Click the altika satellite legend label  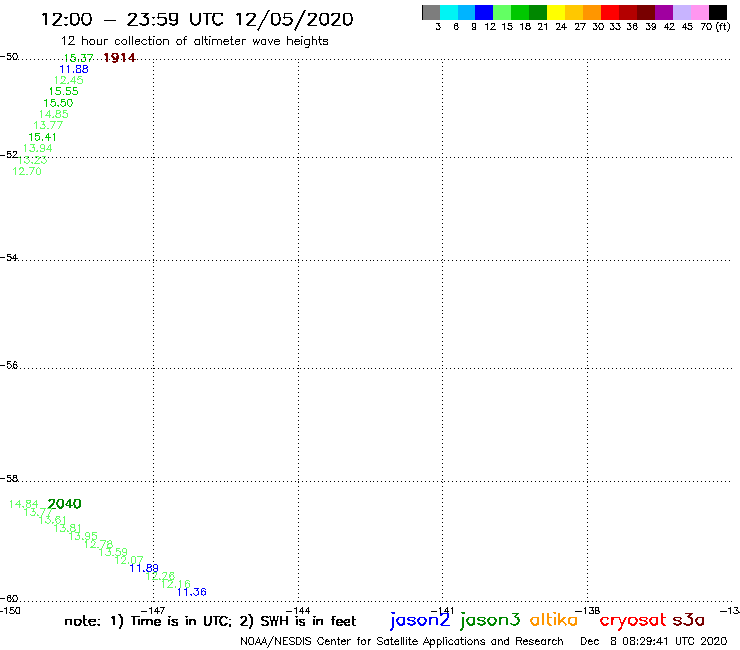pos(554,620)
